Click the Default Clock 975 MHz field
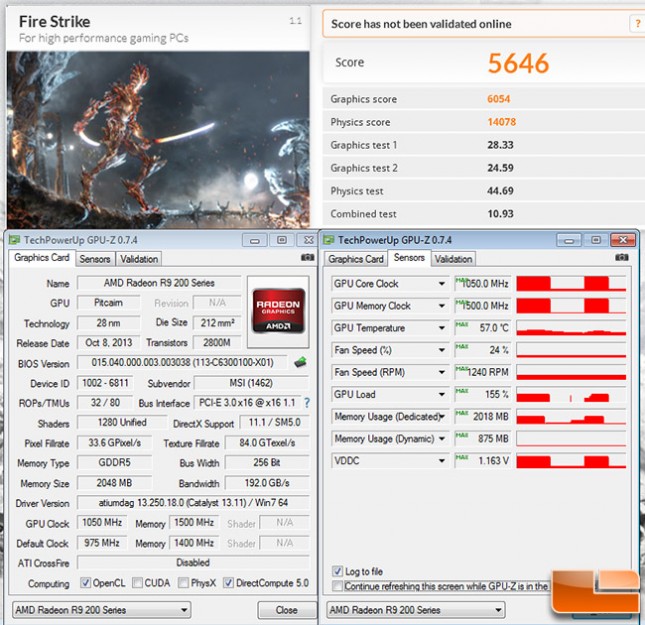This screenshot has width=645, height=625. tap(102, 543)
